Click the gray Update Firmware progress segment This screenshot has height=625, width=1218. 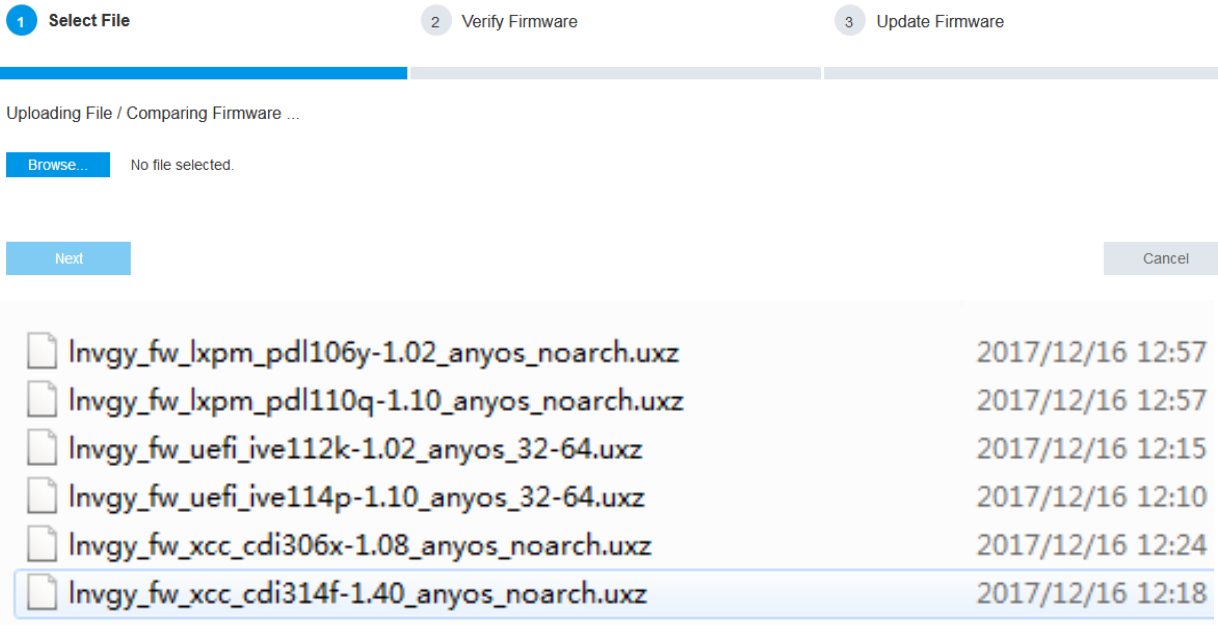pyautogui.click(x=1021, y=73)
